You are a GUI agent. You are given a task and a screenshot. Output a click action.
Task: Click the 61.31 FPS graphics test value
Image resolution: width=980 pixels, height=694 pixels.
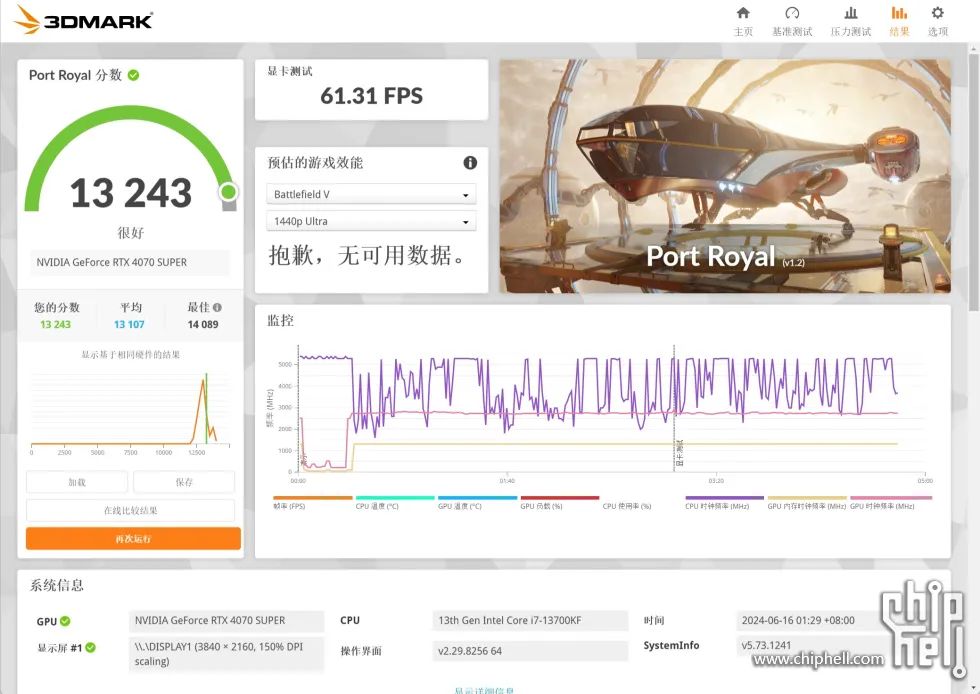pos(371,96)
